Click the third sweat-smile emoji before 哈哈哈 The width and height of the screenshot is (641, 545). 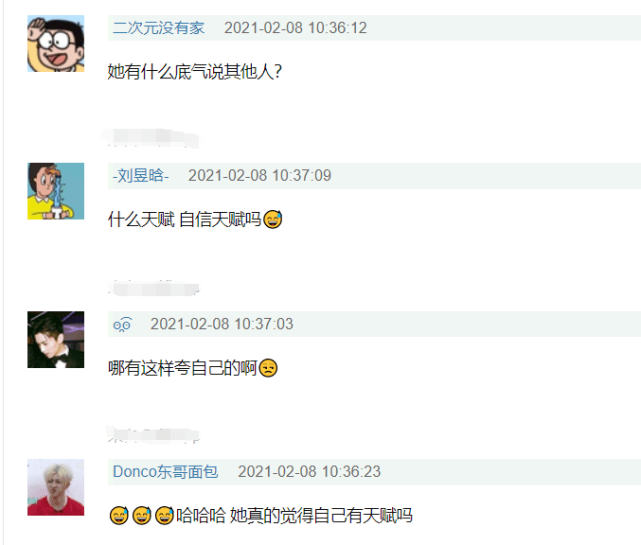click(x=164, y=515)
